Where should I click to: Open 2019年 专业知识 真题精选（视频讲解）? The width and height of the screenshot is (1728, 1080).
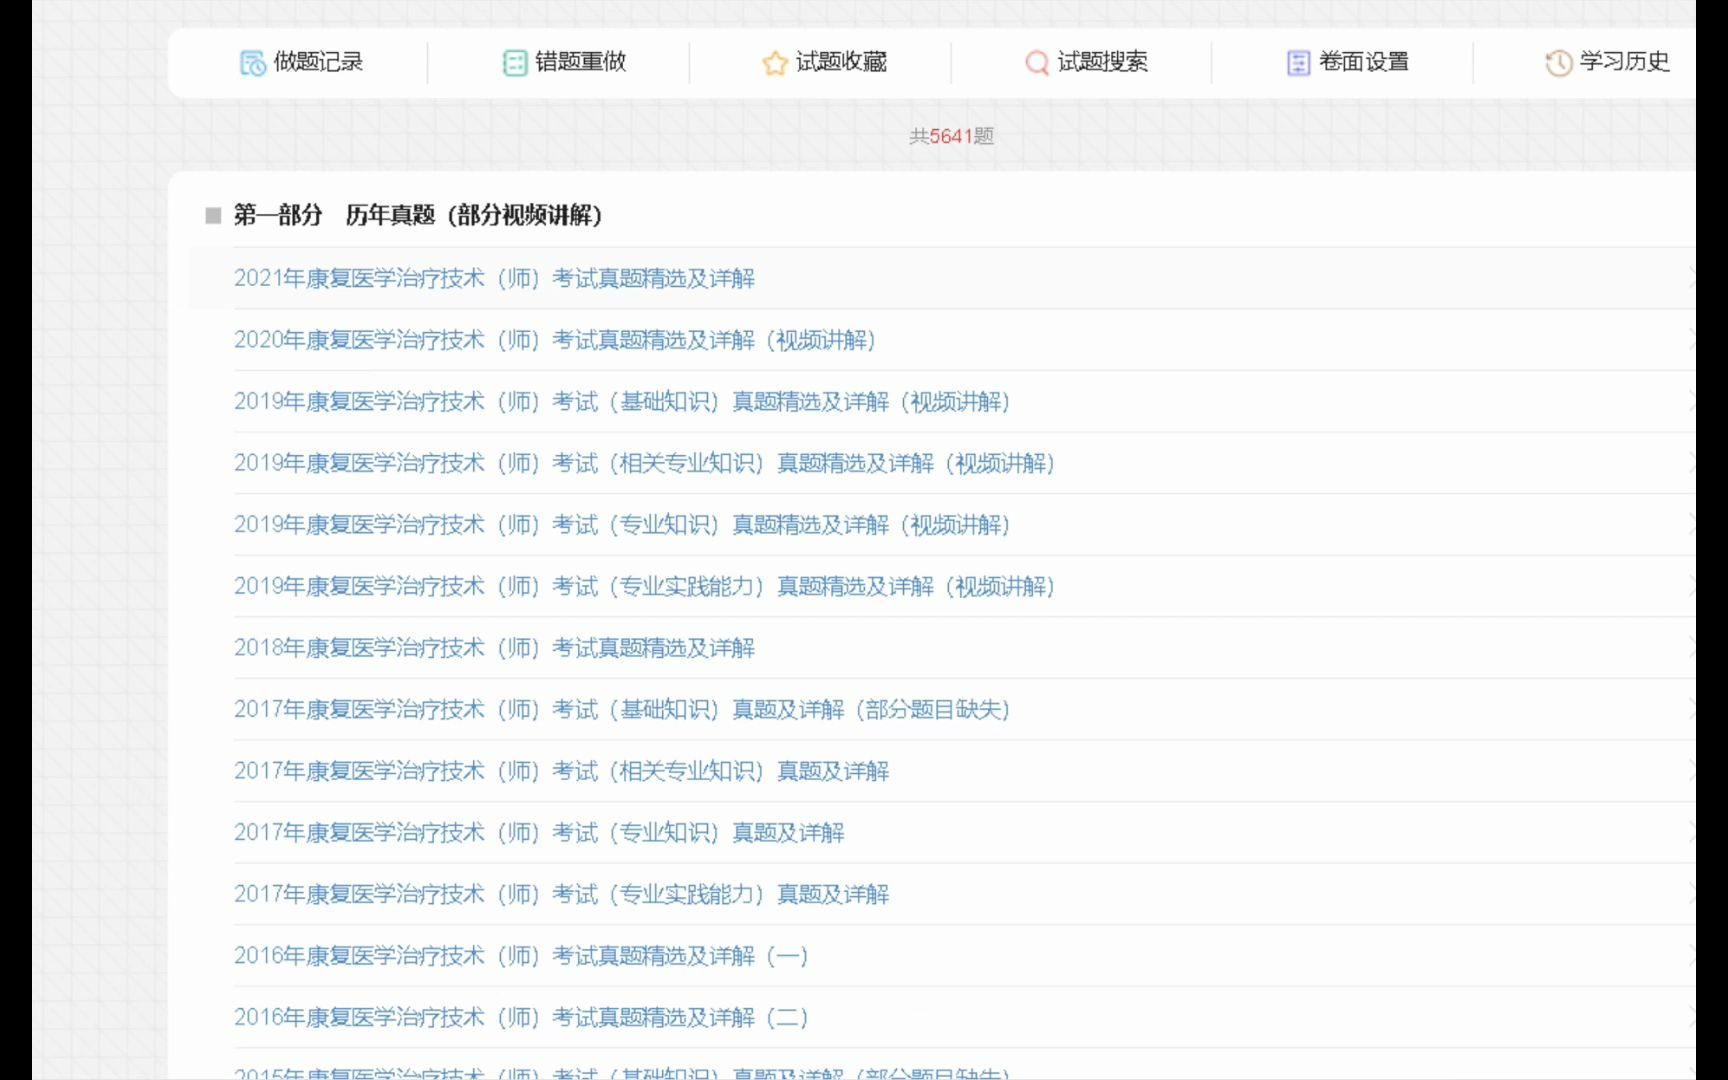click(x=622, y=524)
